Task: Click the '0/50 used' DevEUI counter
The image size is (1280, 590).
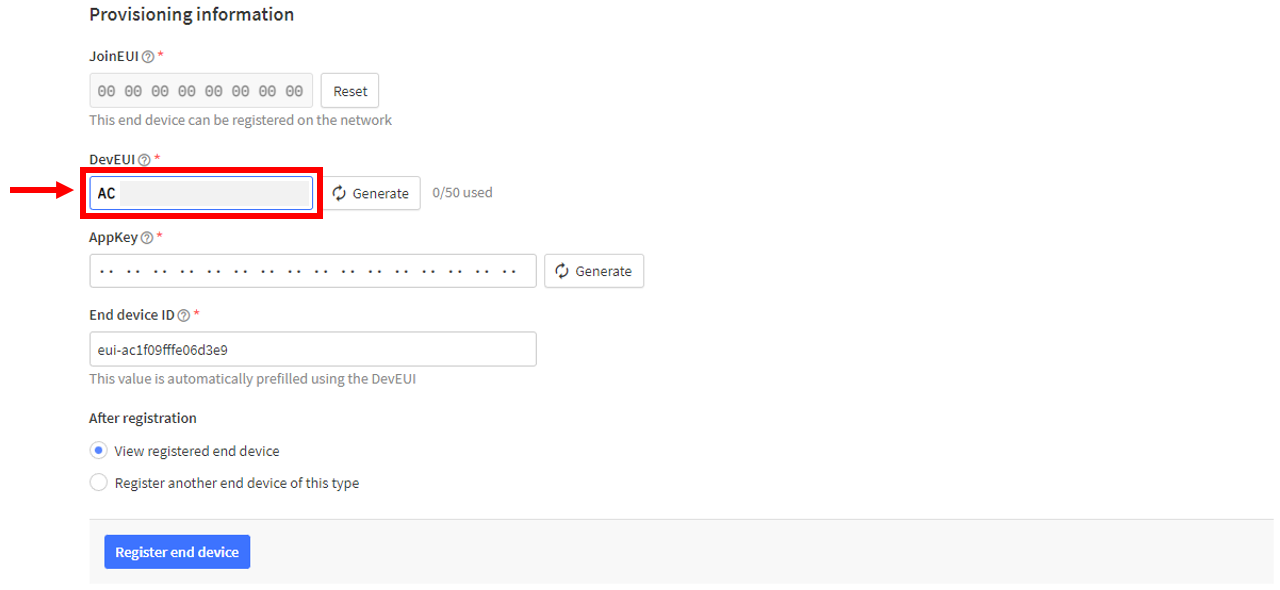Action: [462, 192]
